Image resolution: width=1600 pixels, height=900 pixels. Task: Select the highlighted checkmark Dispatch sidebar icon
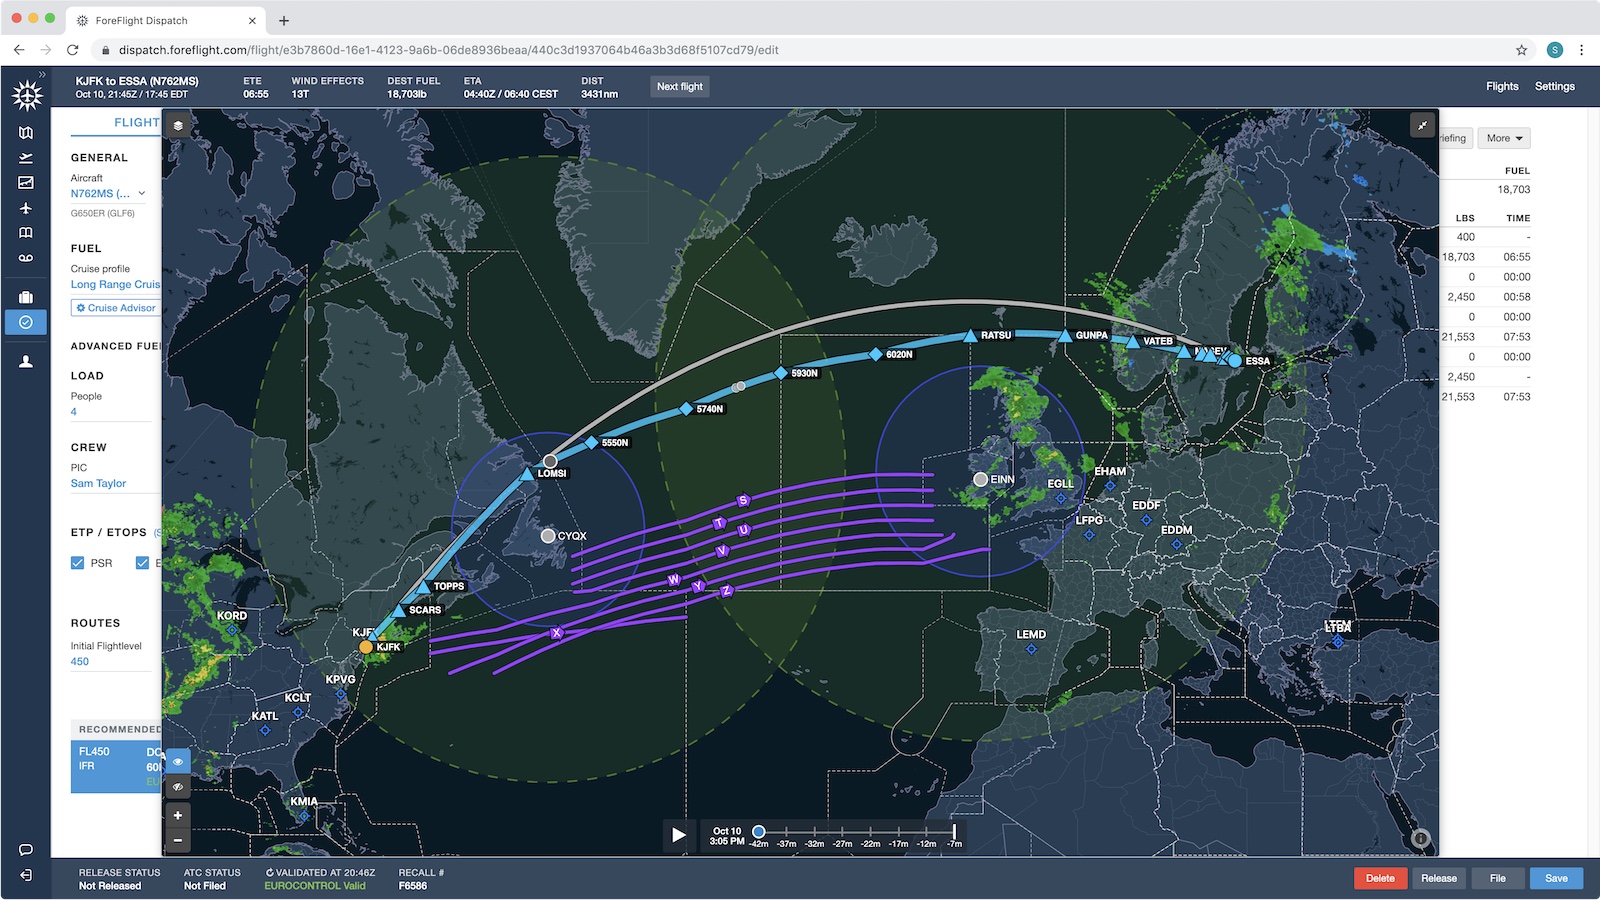coord(26,322)
